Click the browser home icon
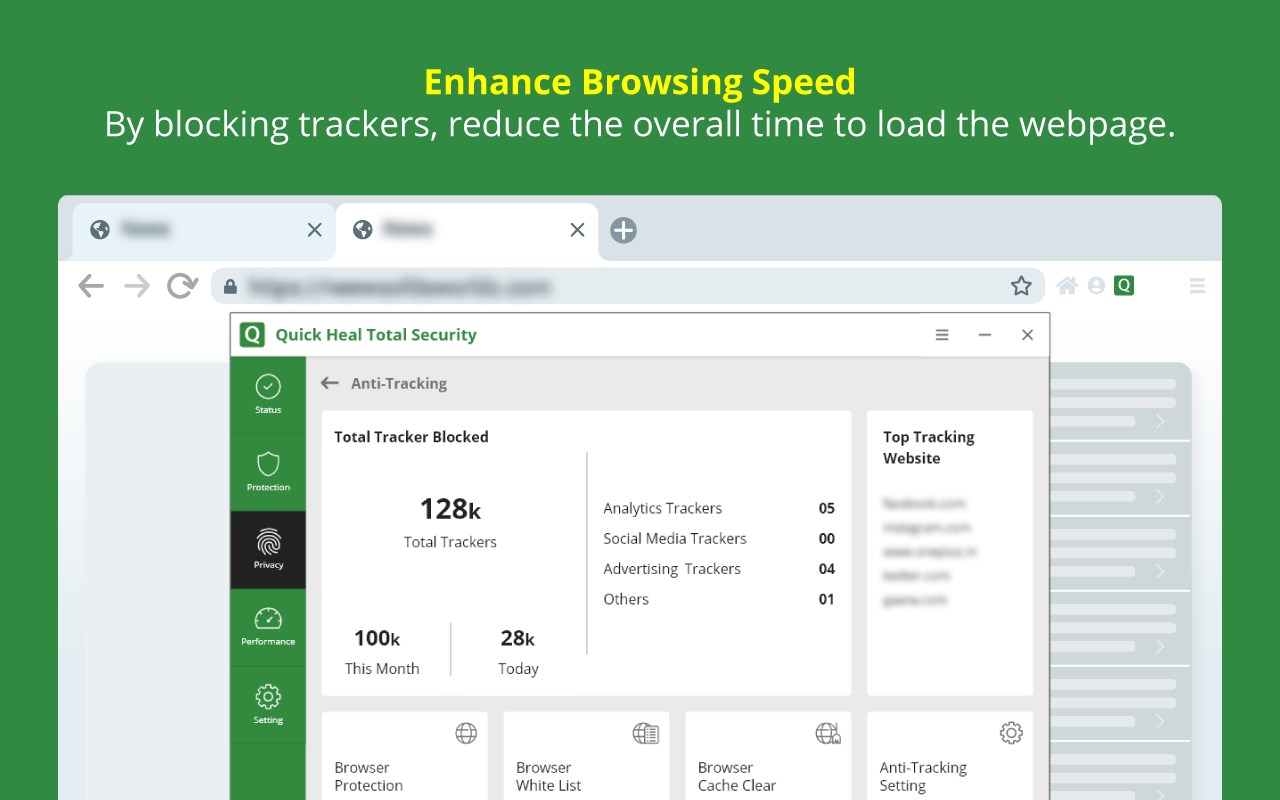The image size is (1280, 800). point(1067,286)
